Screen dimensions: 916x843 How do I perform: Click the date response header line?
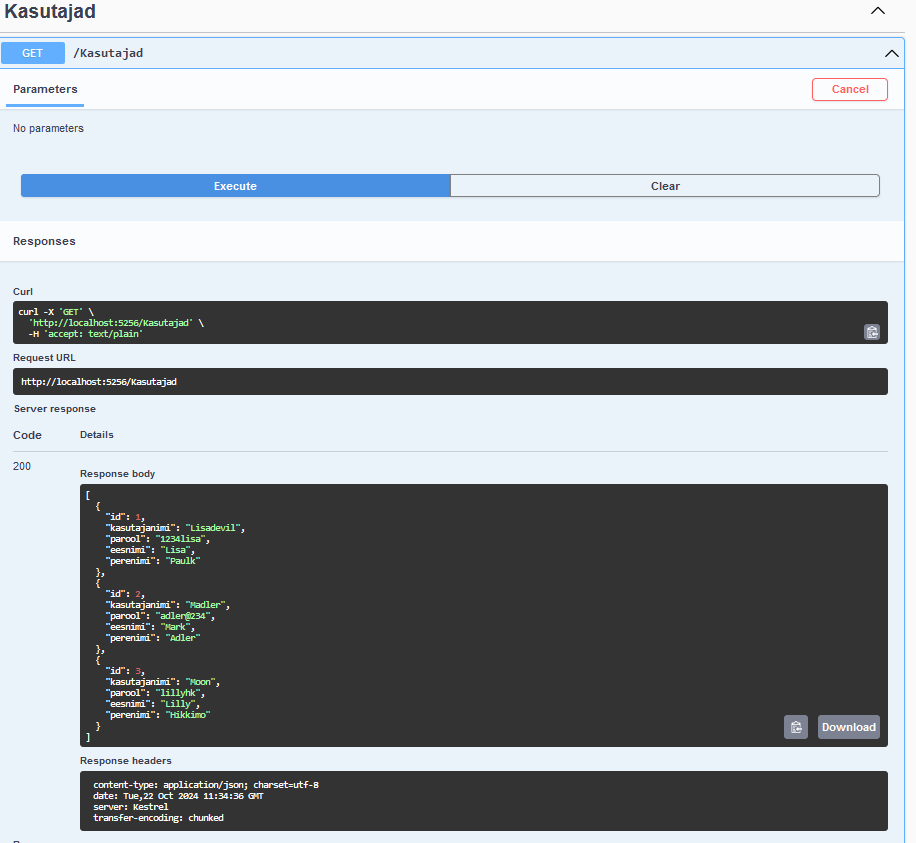click(x=178, y=796)
